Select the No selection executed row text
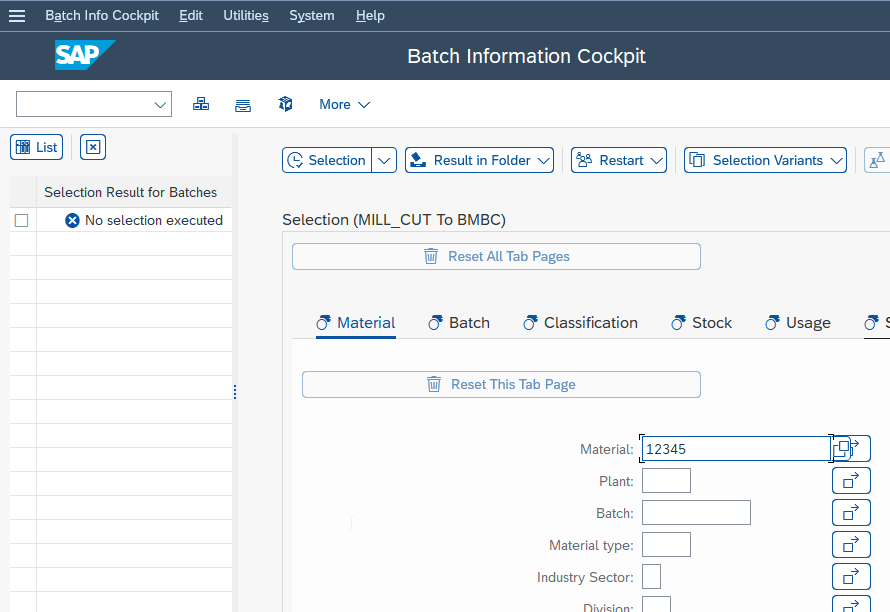 [154, 220]
